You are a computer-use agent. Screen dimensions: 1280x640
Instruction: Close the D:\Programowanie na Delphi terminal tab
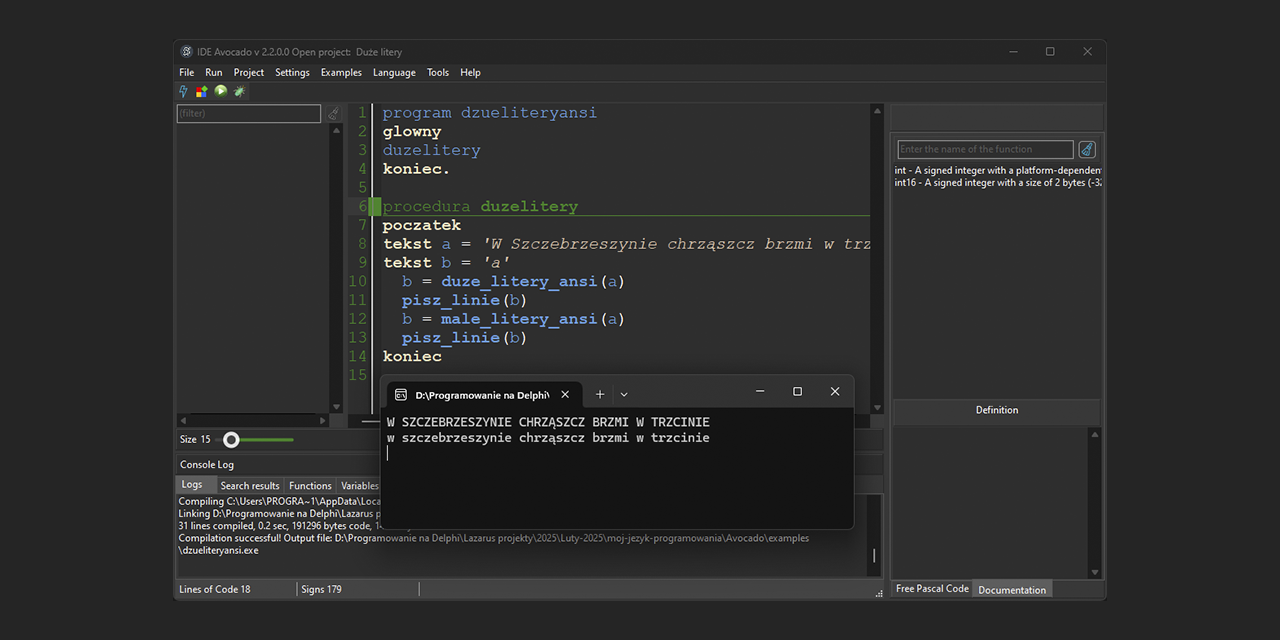coord(565,394)
